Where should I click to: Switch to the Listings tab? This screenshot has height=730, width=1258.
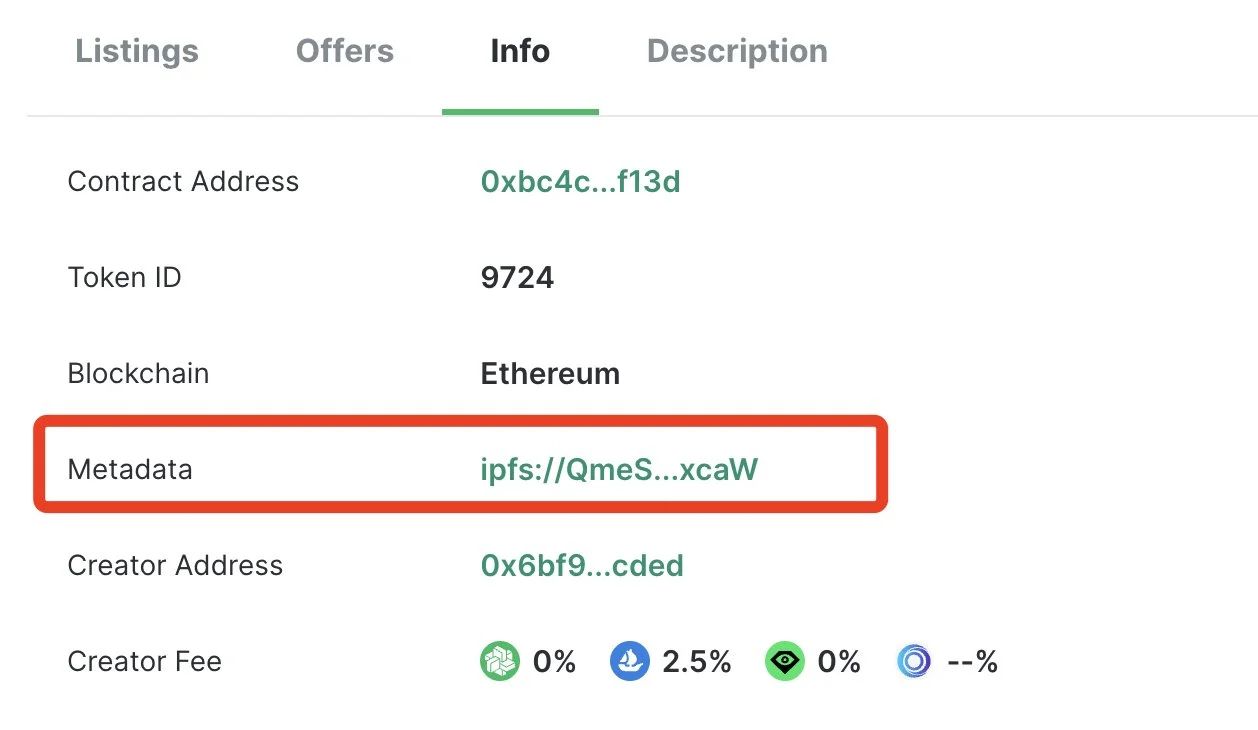[136, 51]
